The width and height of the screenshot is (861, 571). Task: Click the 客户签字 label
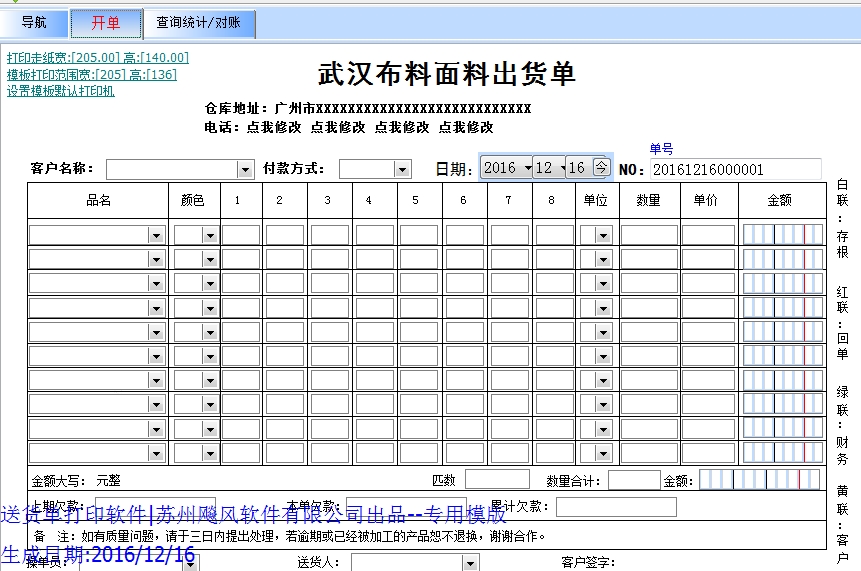click(588, 562)
